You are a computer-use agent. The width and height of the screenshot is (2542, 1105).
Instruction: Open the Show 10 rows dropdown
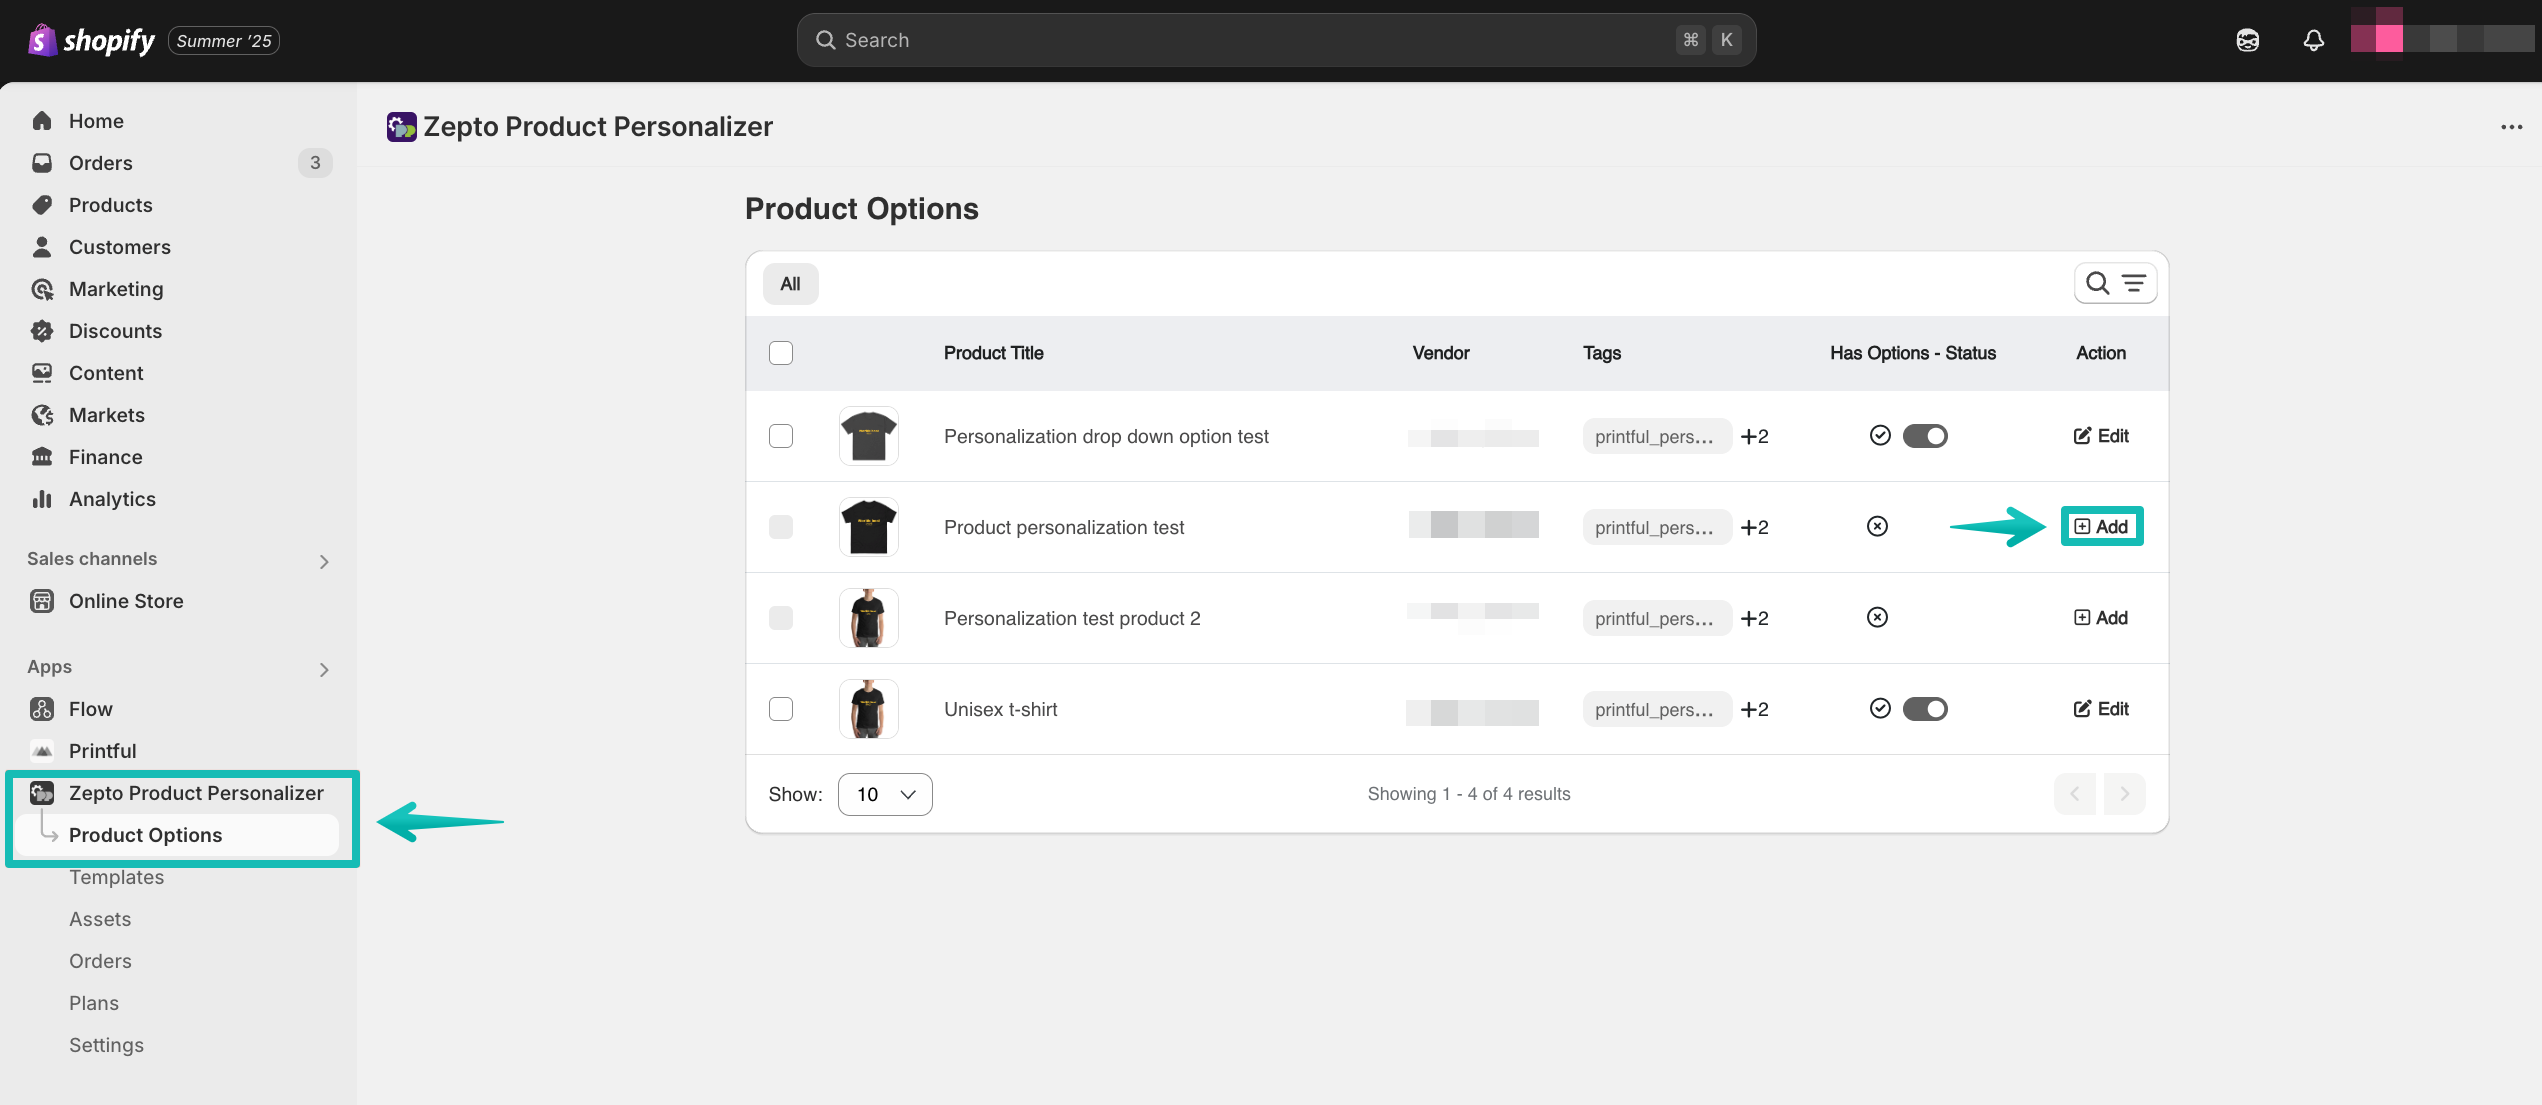point(885,794)
